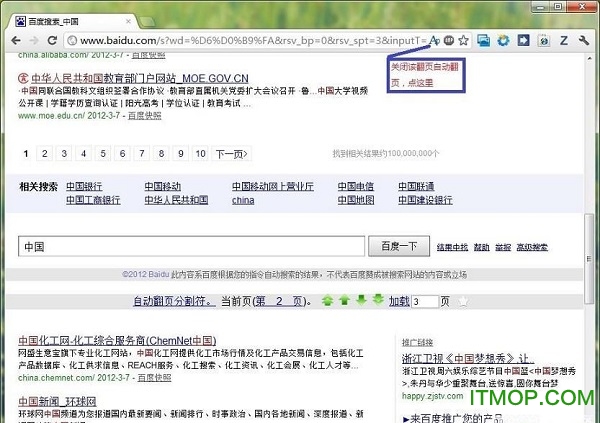Screen dimensions: 600x423
Task: Click the AutoPager icon in address bar
Action: click(x=434, y=40)
